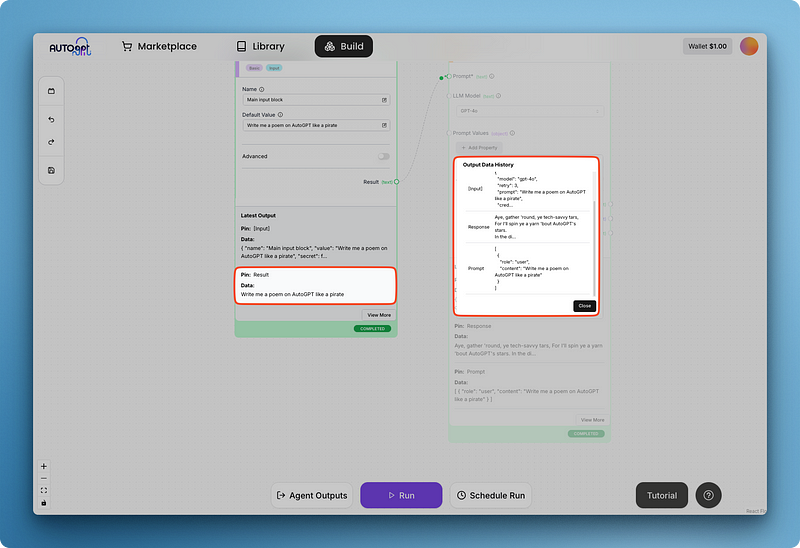The height and width of the screenshot is (548, 800).
Task: Open Schedule Run
Action: tap(491, 495)
